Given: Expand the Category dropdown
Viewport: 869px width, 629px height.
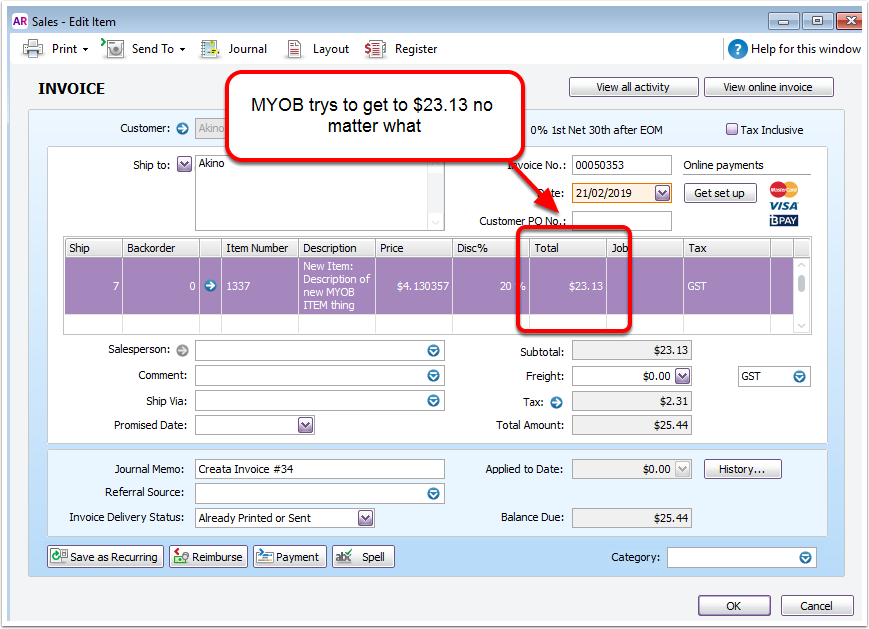Looking at the screenshot, I should [805, 558].
